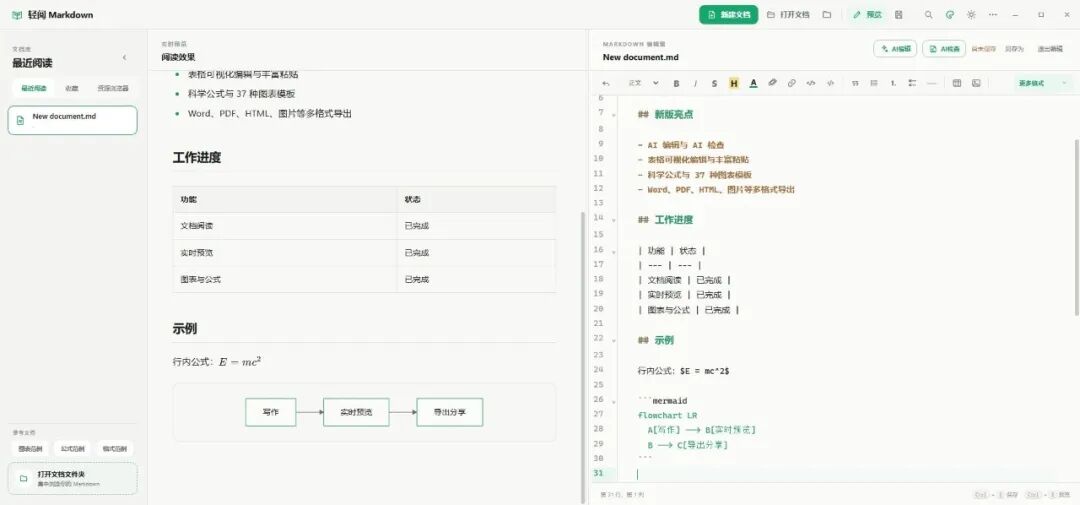Insert an image with the picture icon

coord(976,83)
